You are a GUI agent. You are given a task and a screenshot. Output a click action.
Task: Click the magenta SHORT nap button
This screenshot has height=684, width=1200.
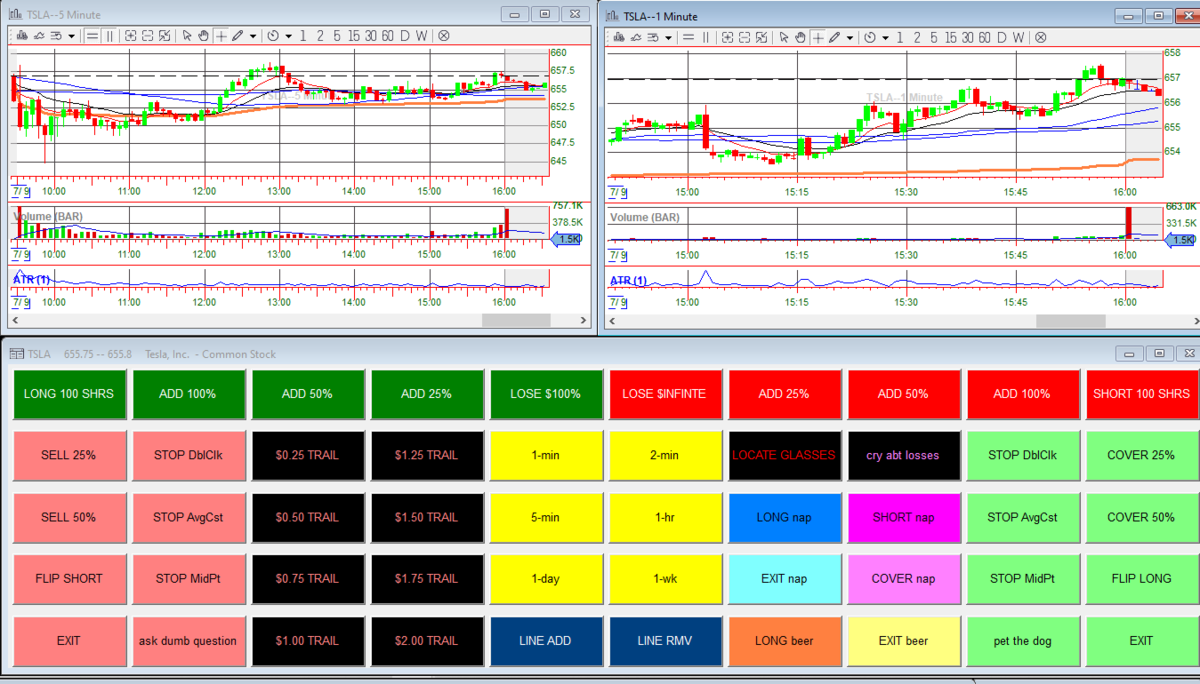(904, 517)
